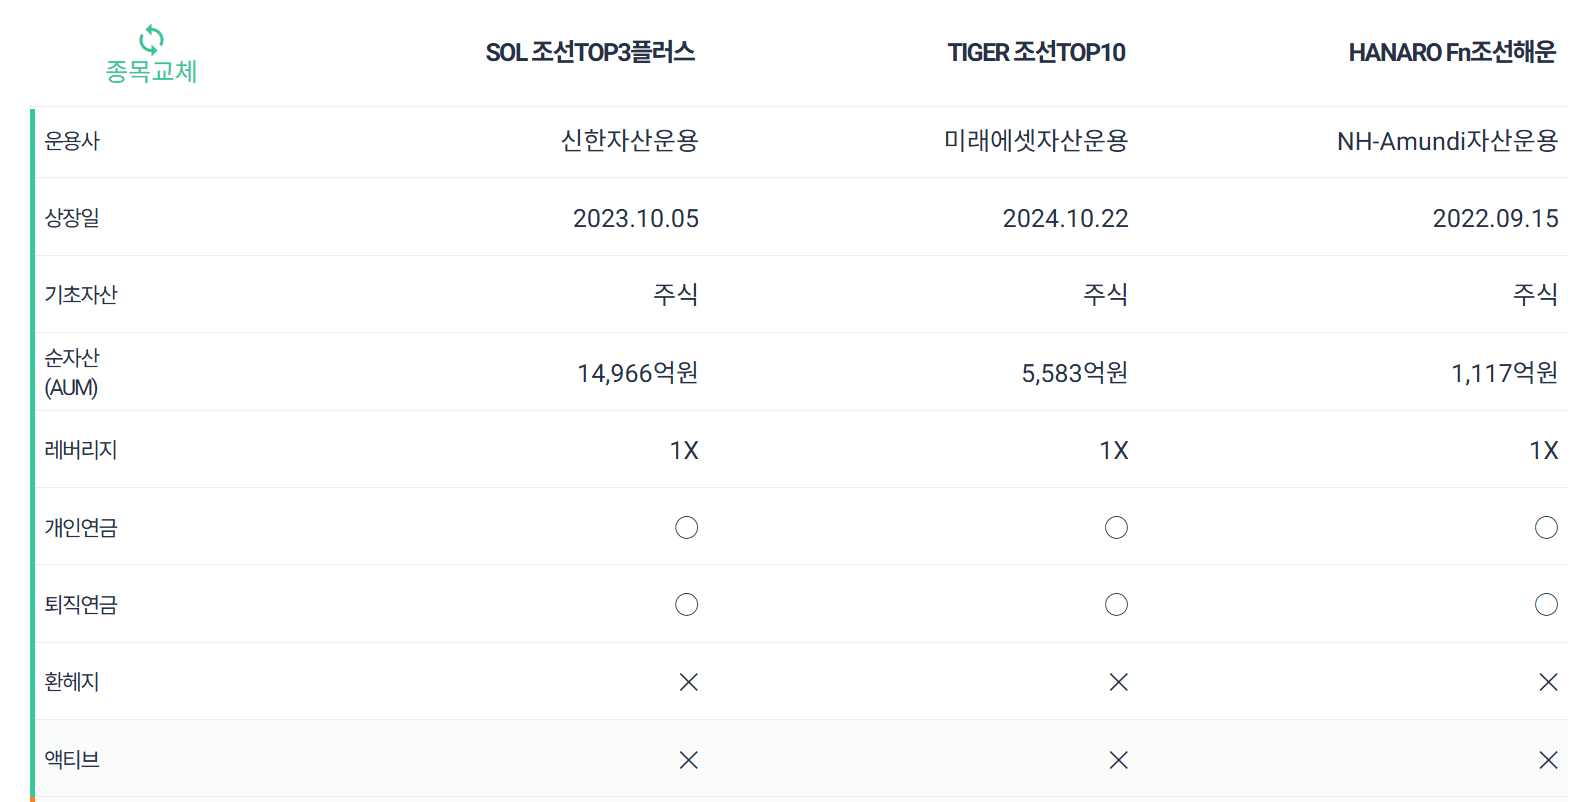This screenshot has height=802, width=1592.
Task: Open the SOL 조선TOP3플러스 column header
Action: pyautogui.click(x=590, y=52)
